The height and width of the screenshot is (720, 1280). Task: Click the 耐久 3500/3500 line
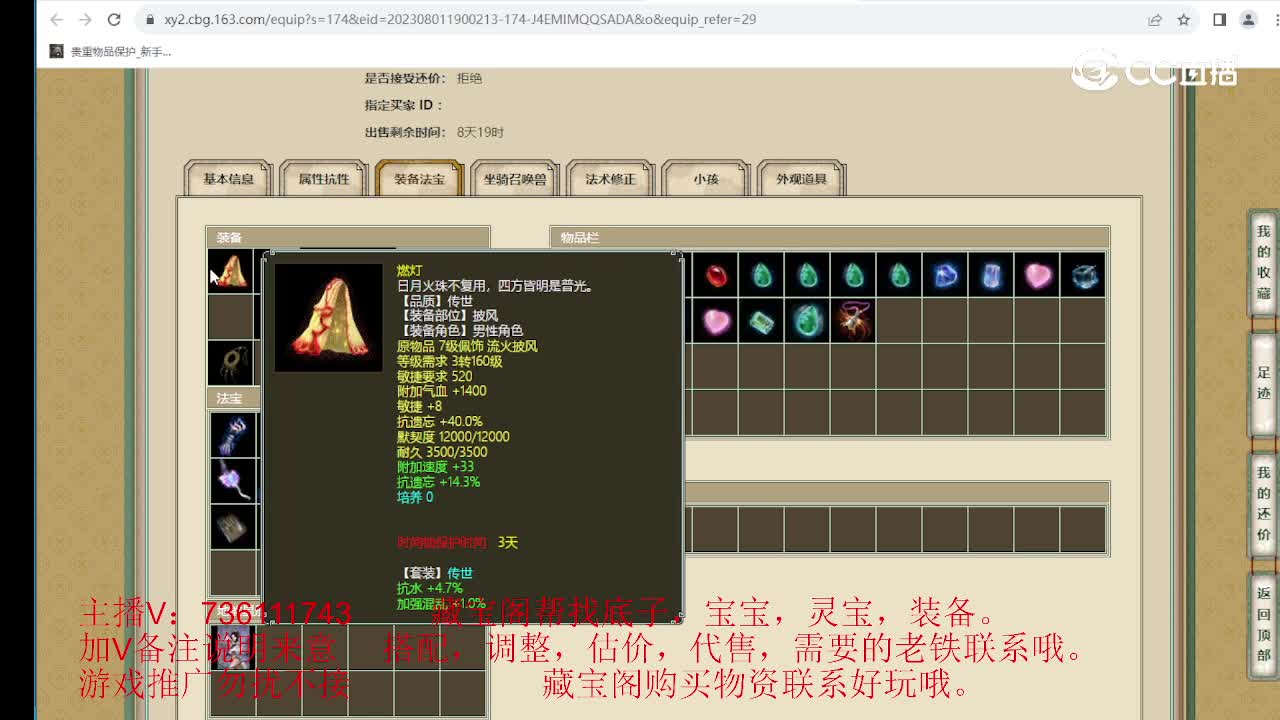click(x=442, y=452)
